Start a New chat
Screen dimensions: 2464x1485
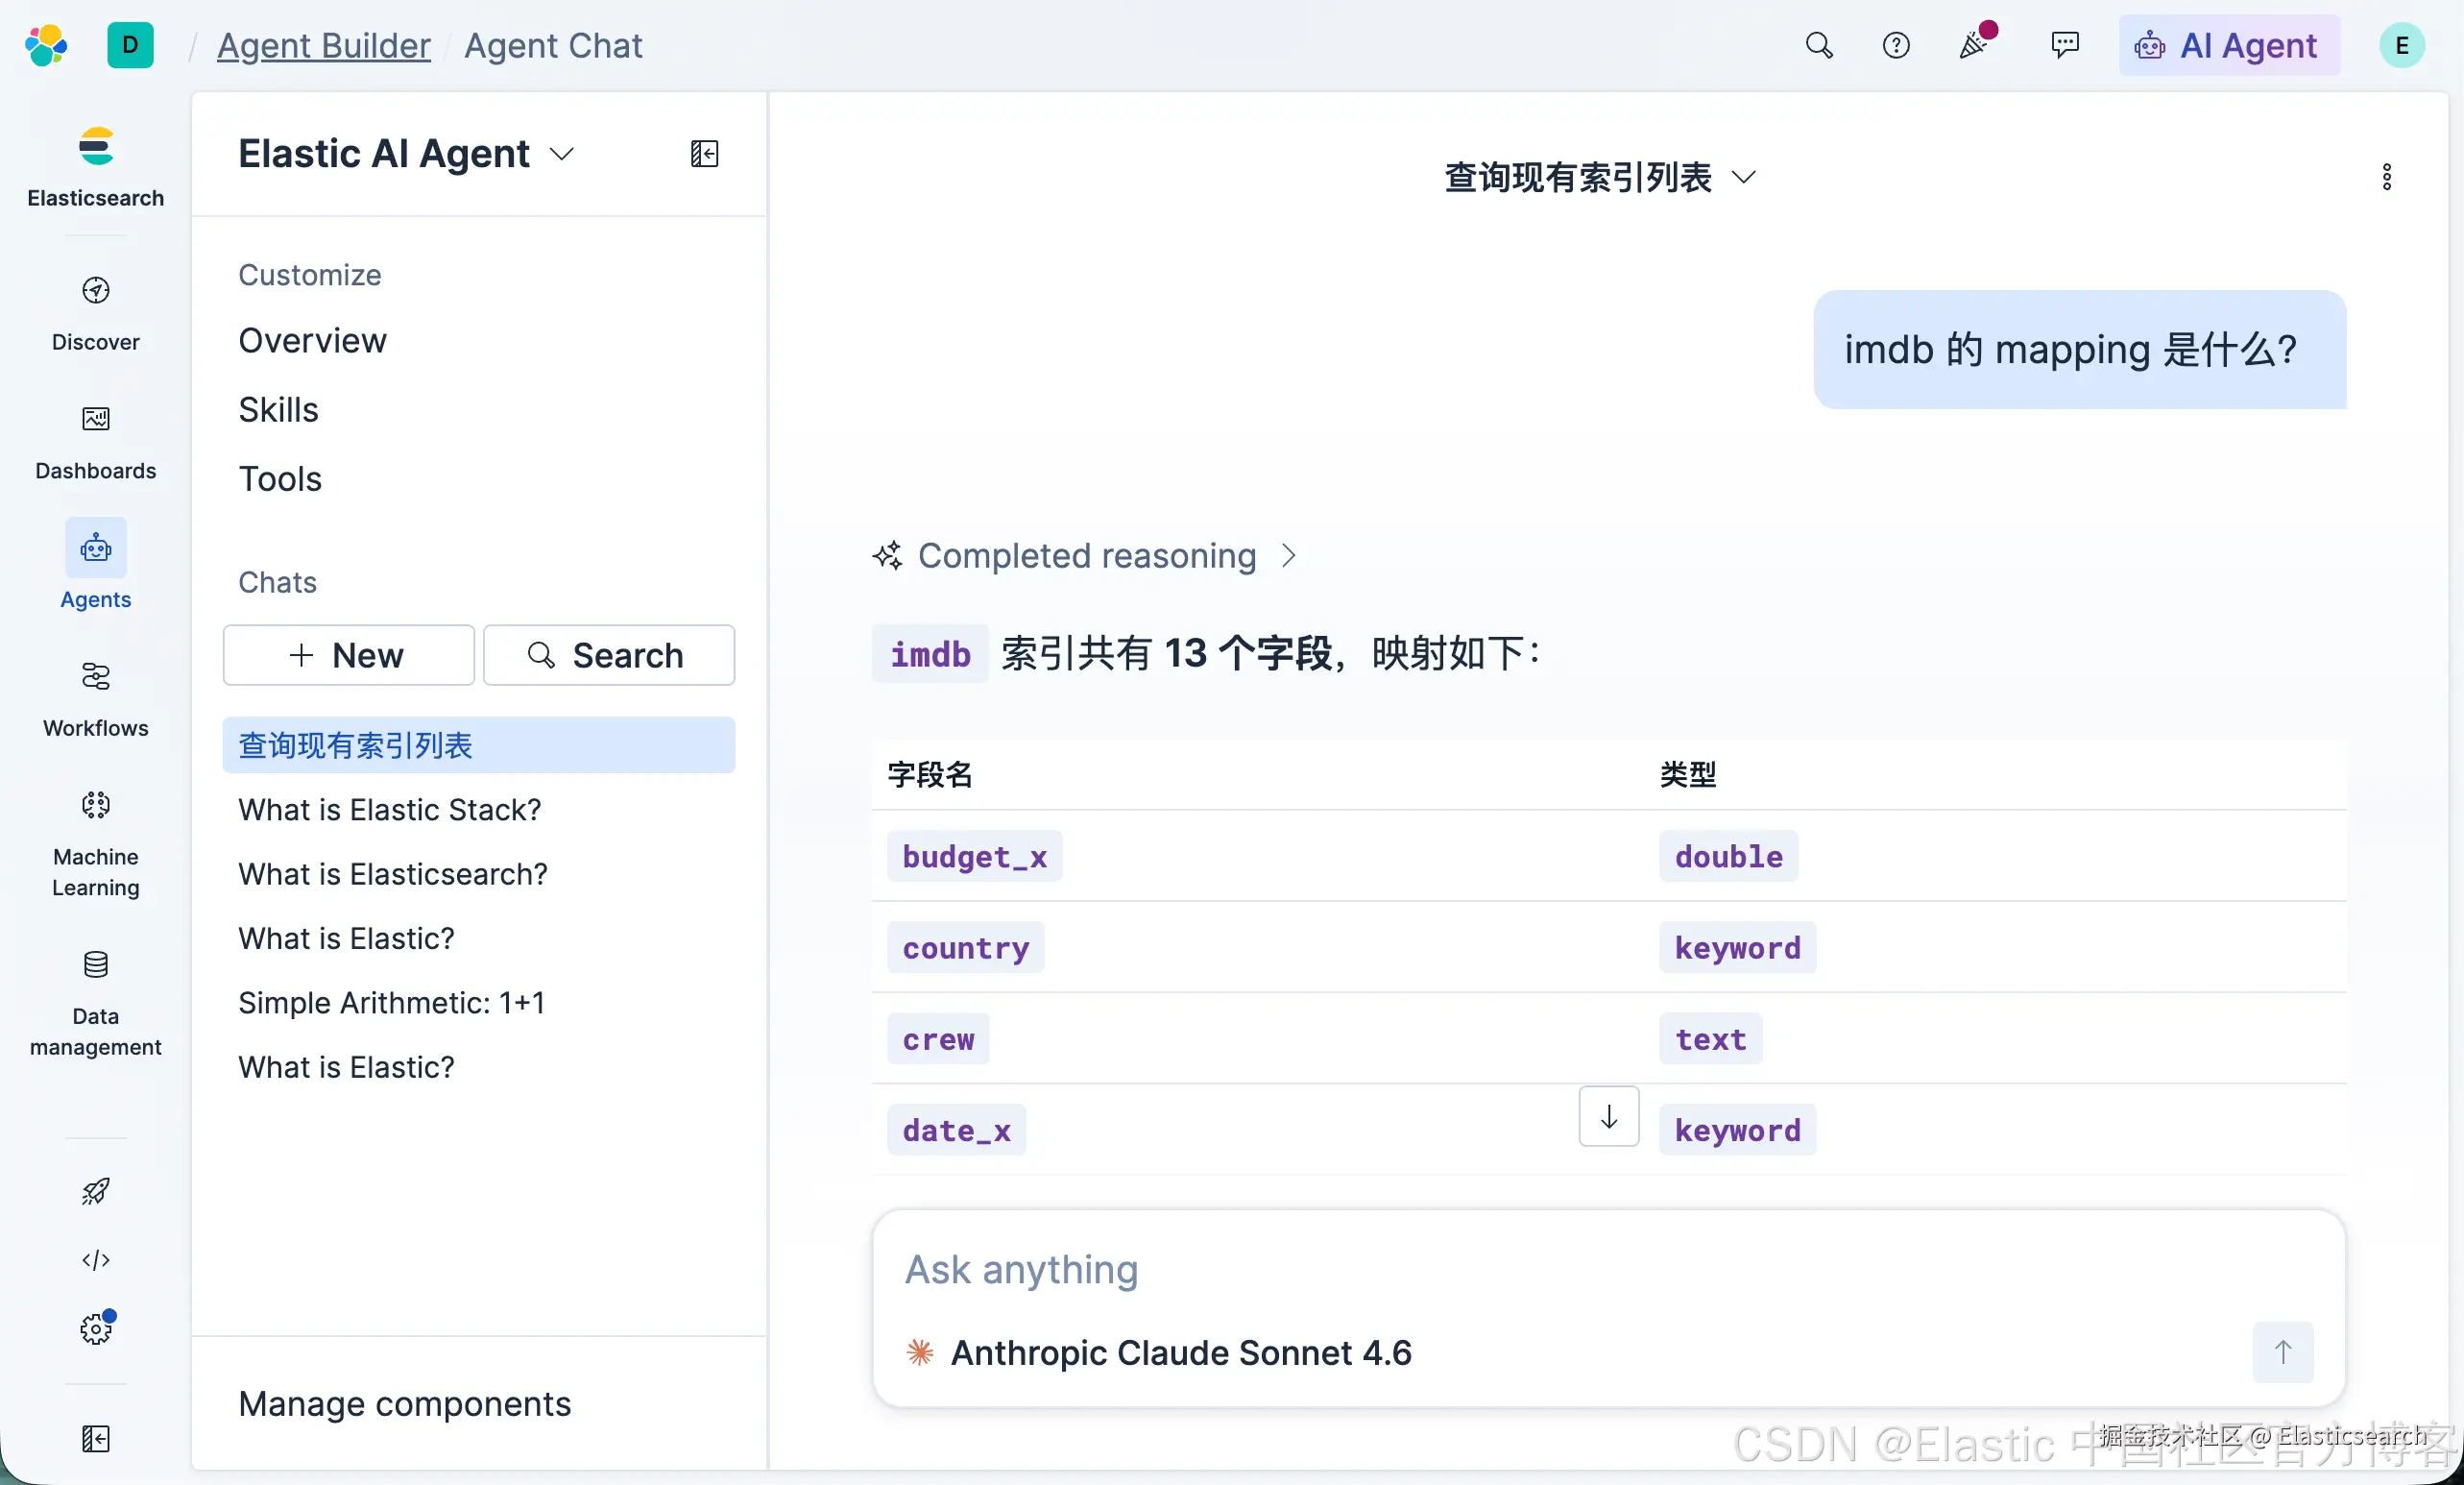(348, 655)
